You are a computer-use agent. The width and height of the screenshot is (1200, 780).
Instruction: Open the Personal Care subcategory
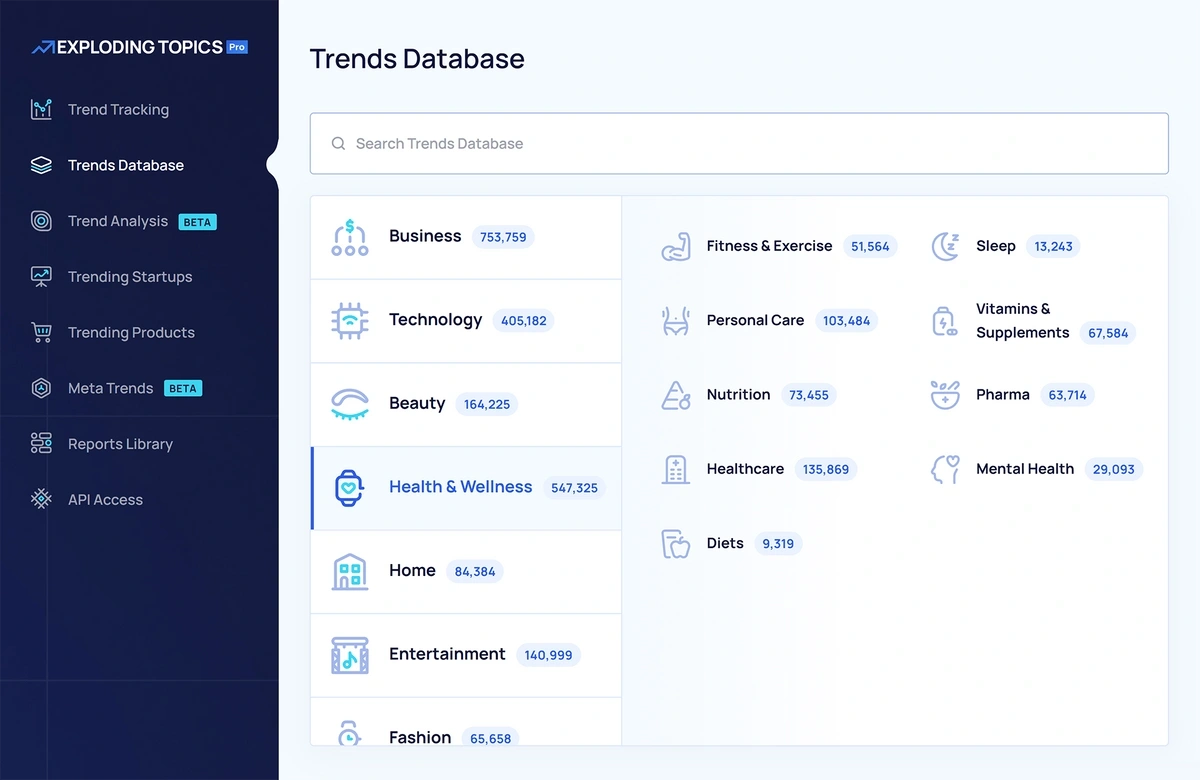[x=755, y=321]
